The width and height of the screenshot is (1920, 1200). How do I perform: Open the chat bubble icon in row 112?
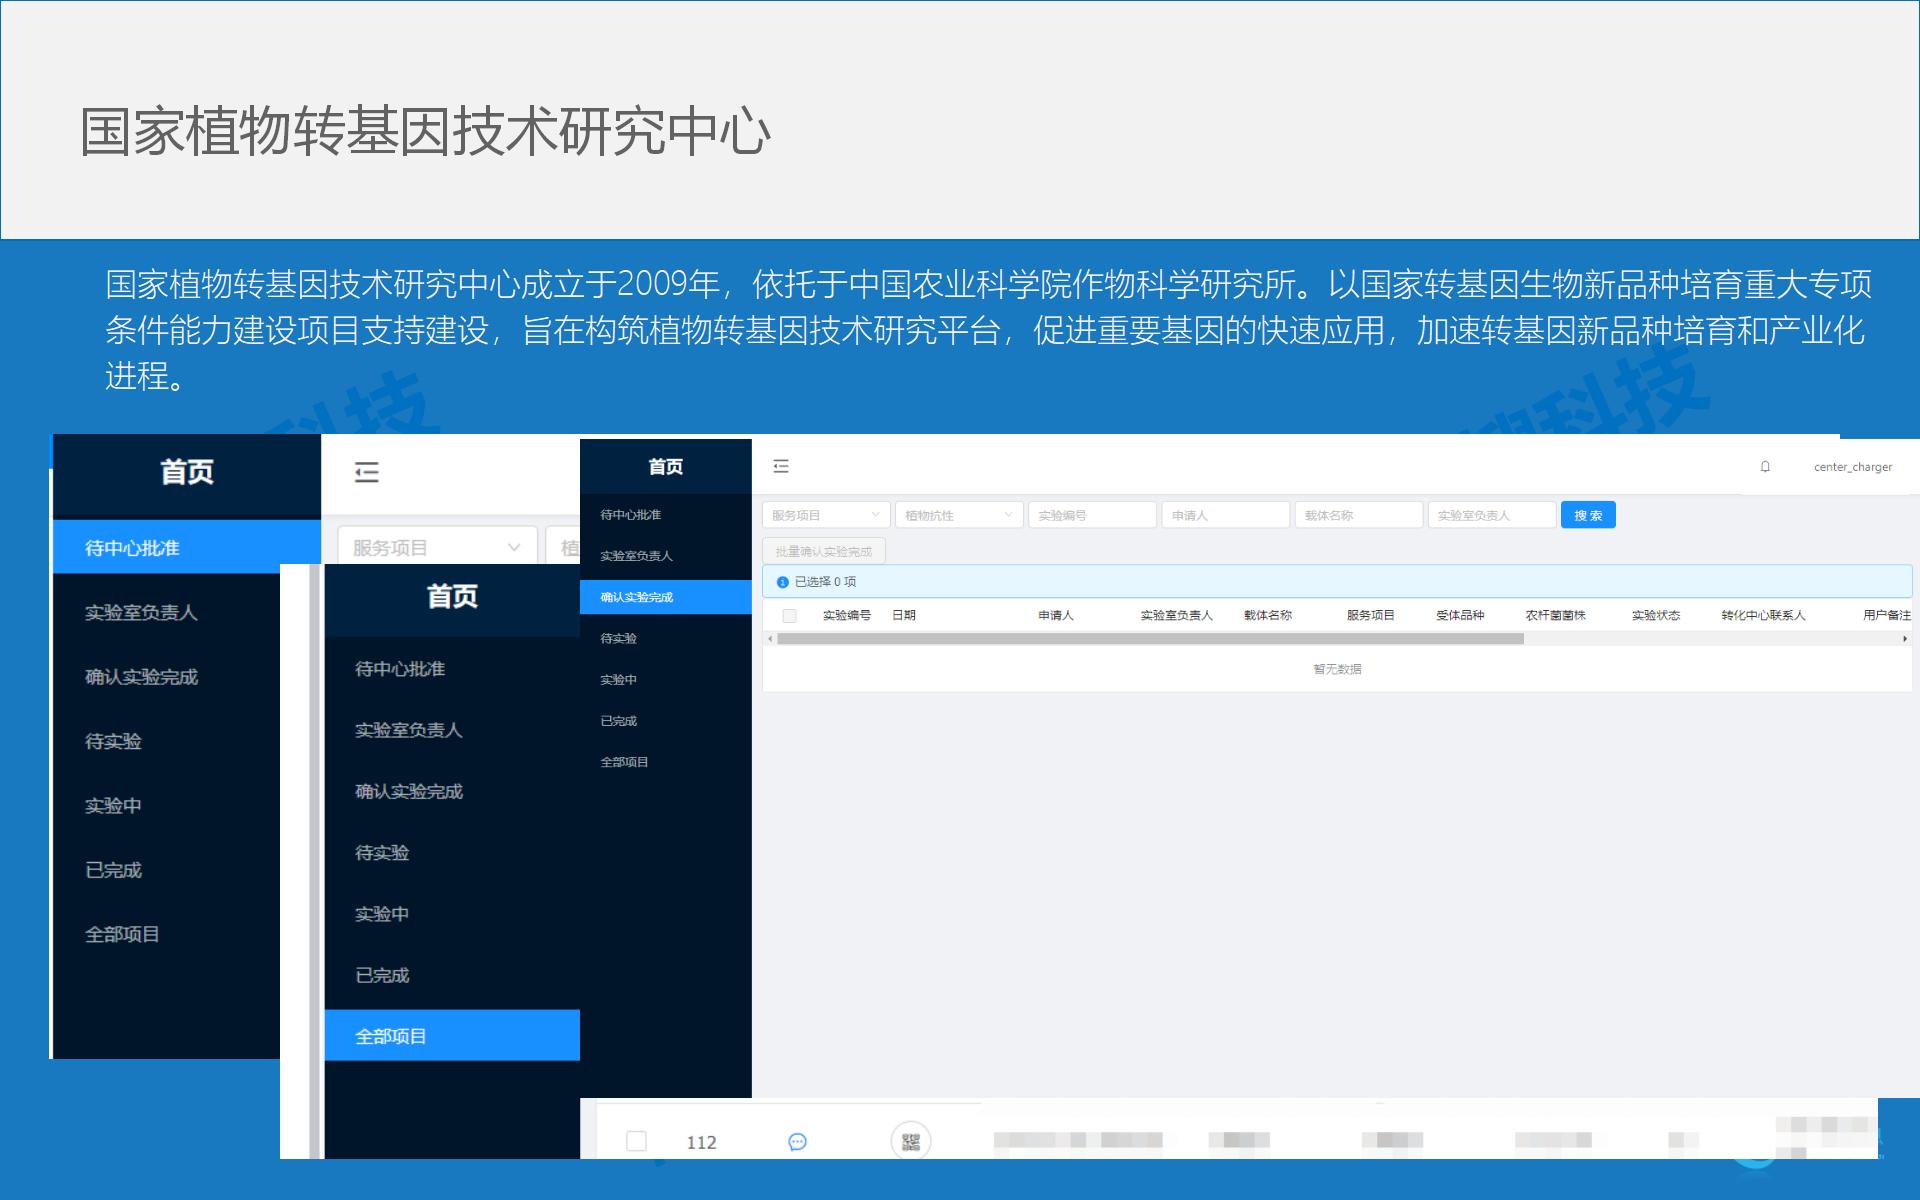(797, 1141)
